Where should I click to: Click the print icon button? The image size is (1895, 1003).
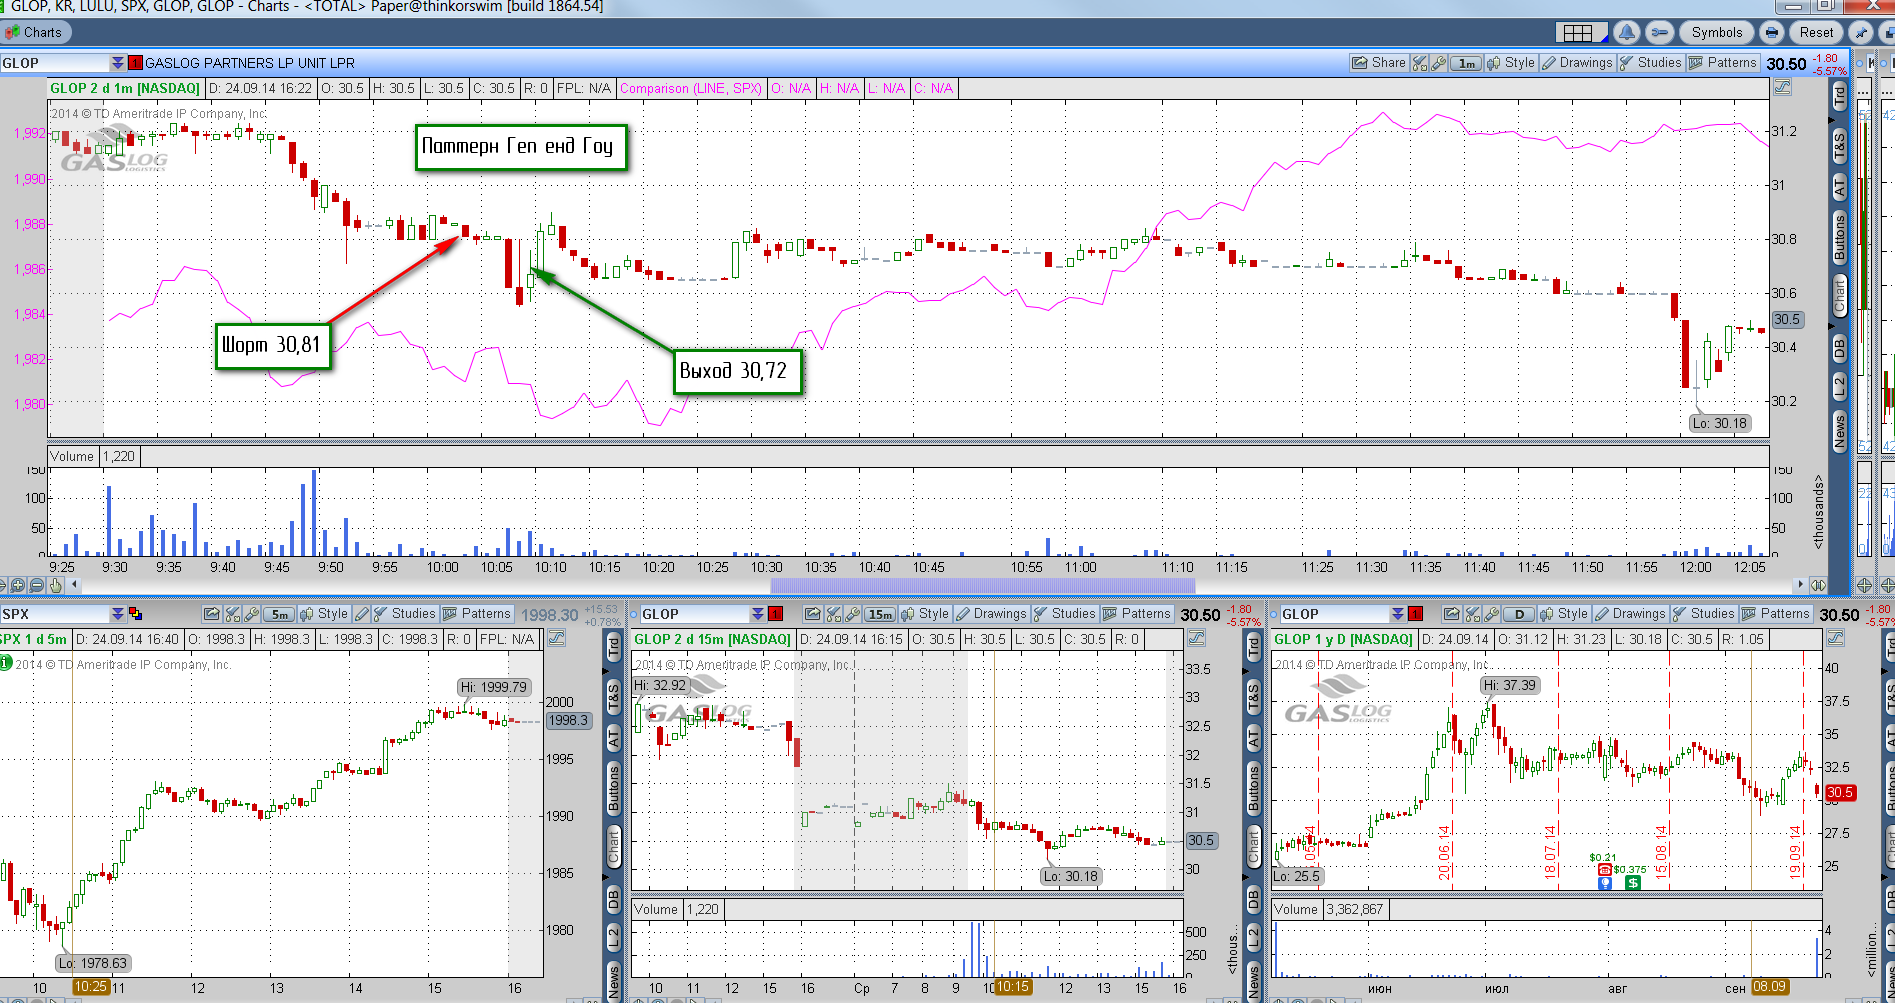(x=1772, y=33)
